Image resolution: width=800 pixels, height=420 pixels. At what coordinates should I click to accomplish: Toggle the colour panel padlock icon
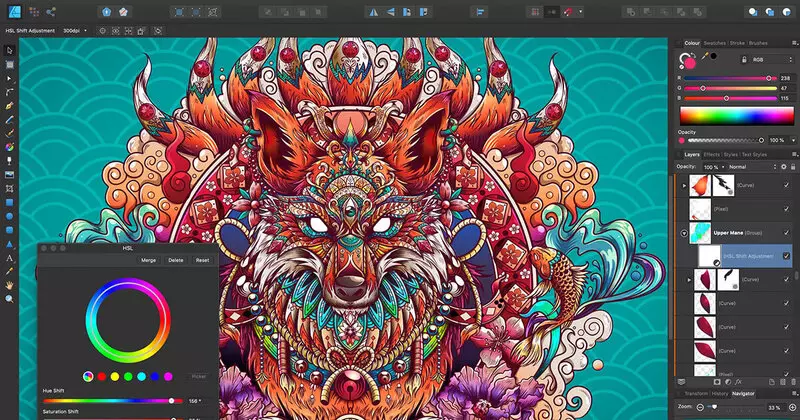pos(744,60)
